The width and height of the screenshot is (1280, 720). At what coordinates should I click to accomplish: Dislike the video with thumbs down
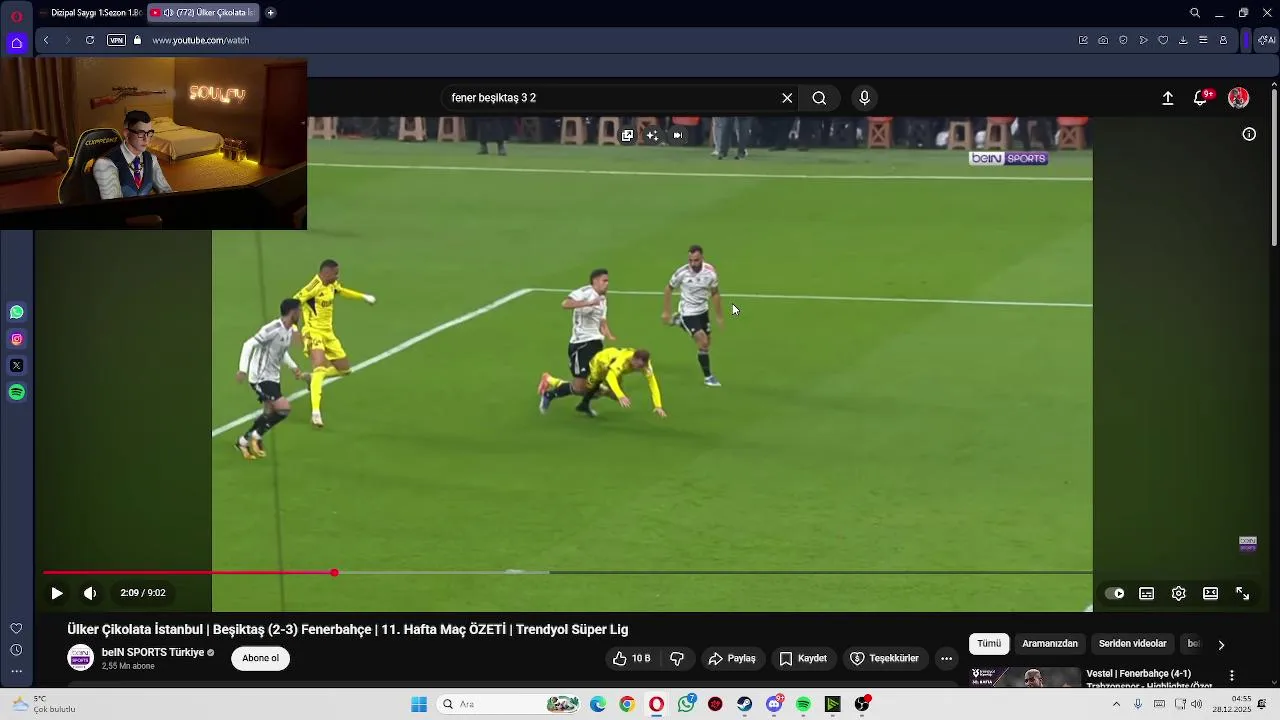coord(677,658)
